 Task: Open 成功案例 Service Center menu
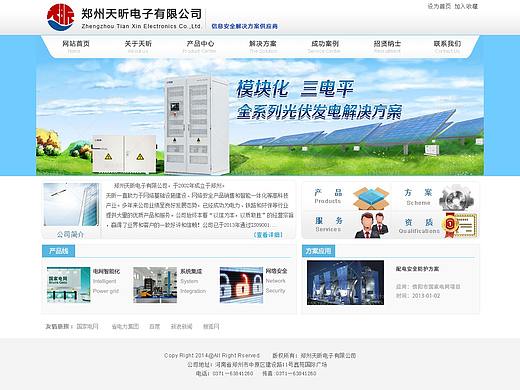325,47
